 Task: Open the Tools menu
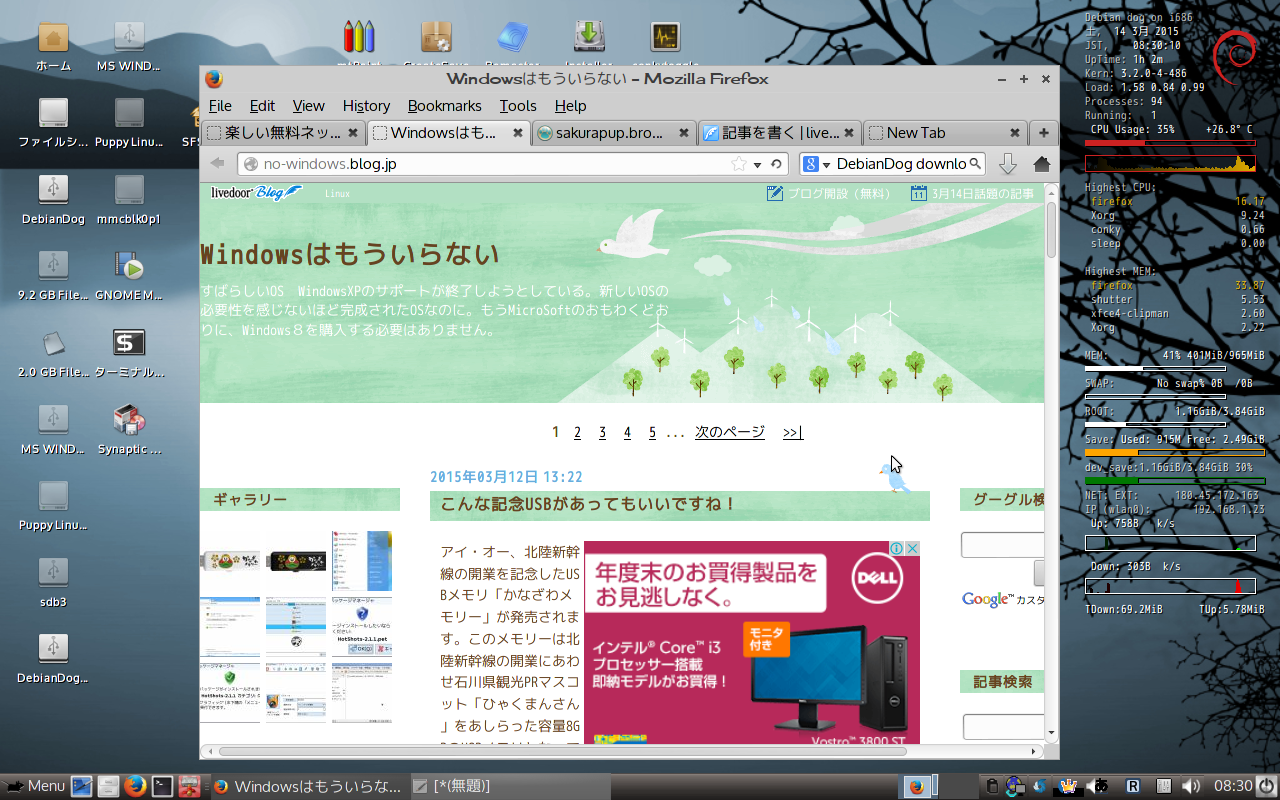(x=518, y=106)
